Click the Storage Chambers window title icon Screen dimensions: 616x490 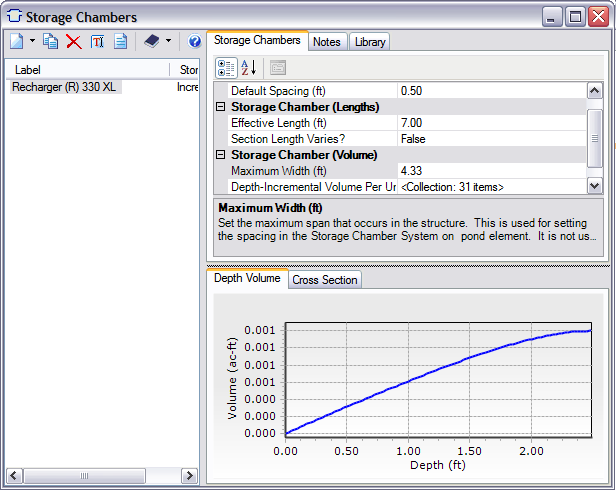(14, 17)
